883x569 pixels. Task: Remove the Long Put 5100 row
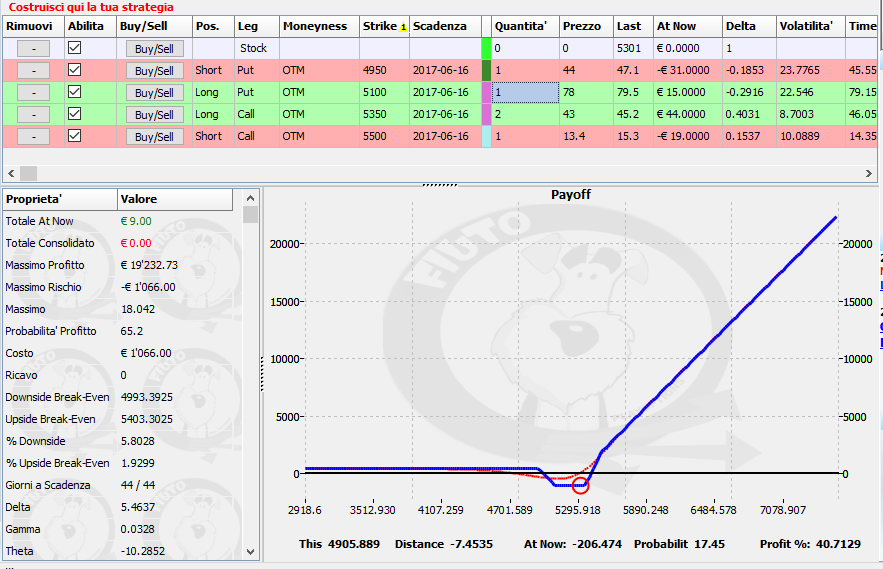[x=33, y=92]
